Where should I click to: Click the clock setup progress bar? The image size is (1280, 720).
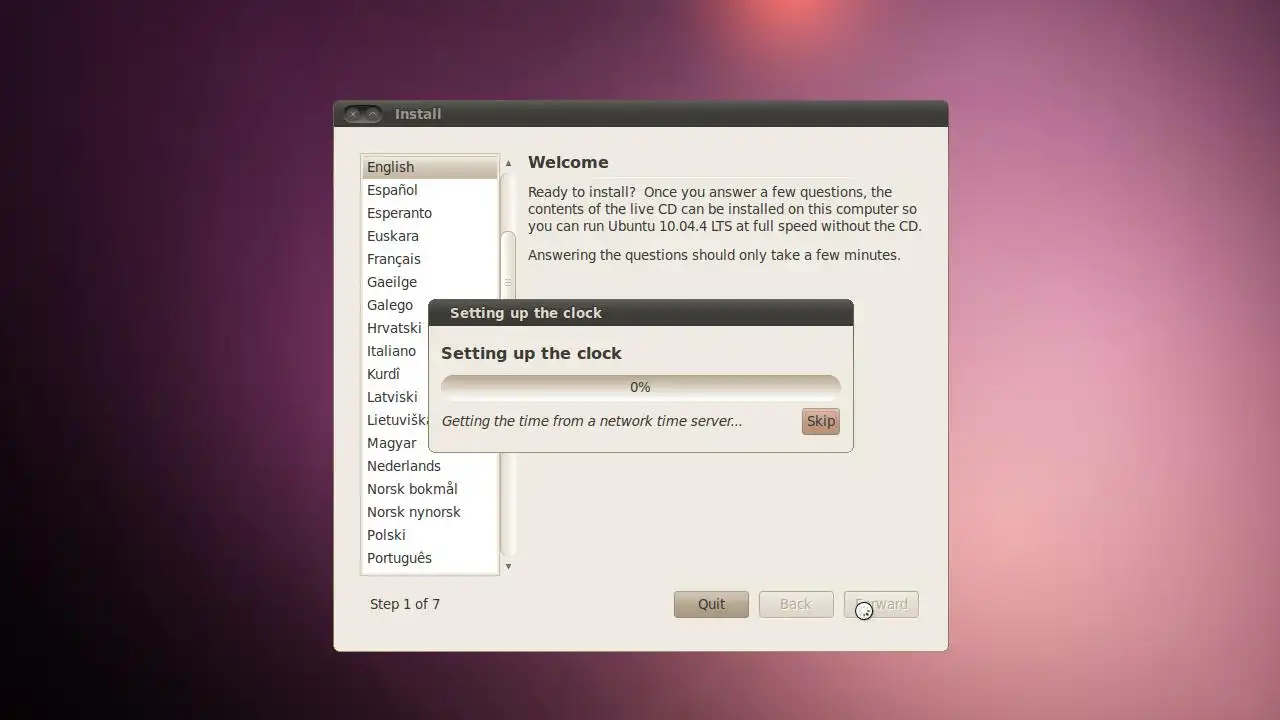point(640,387)
